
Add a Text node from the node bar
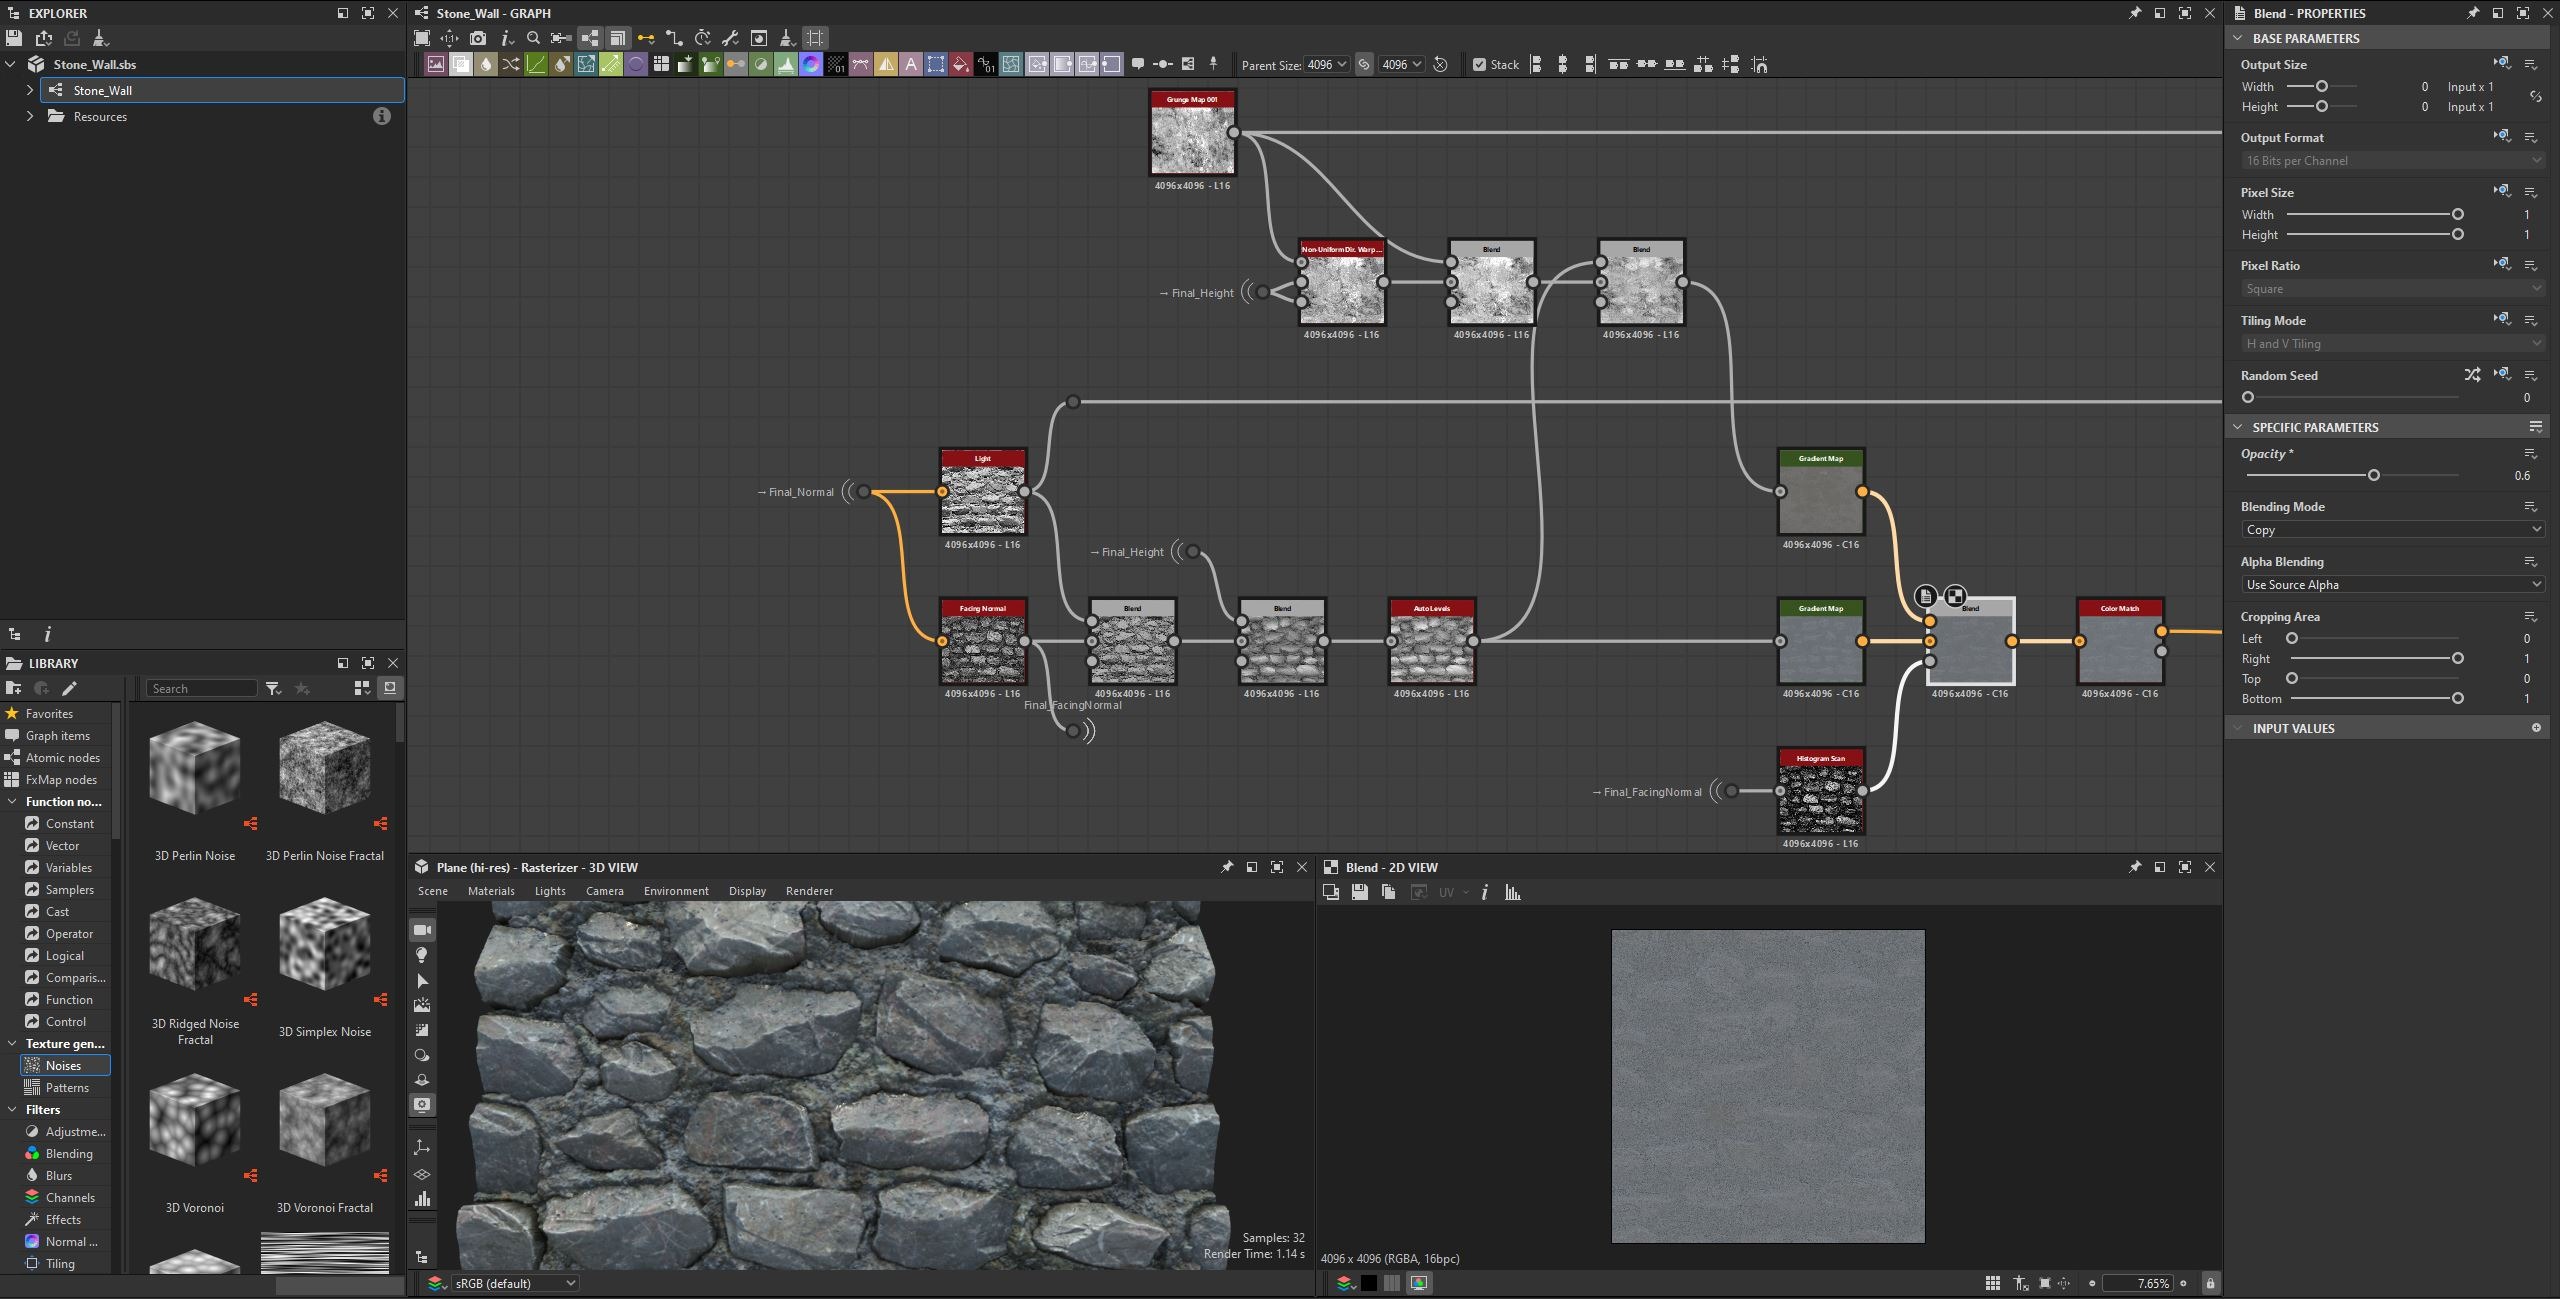tap(911, 64)
